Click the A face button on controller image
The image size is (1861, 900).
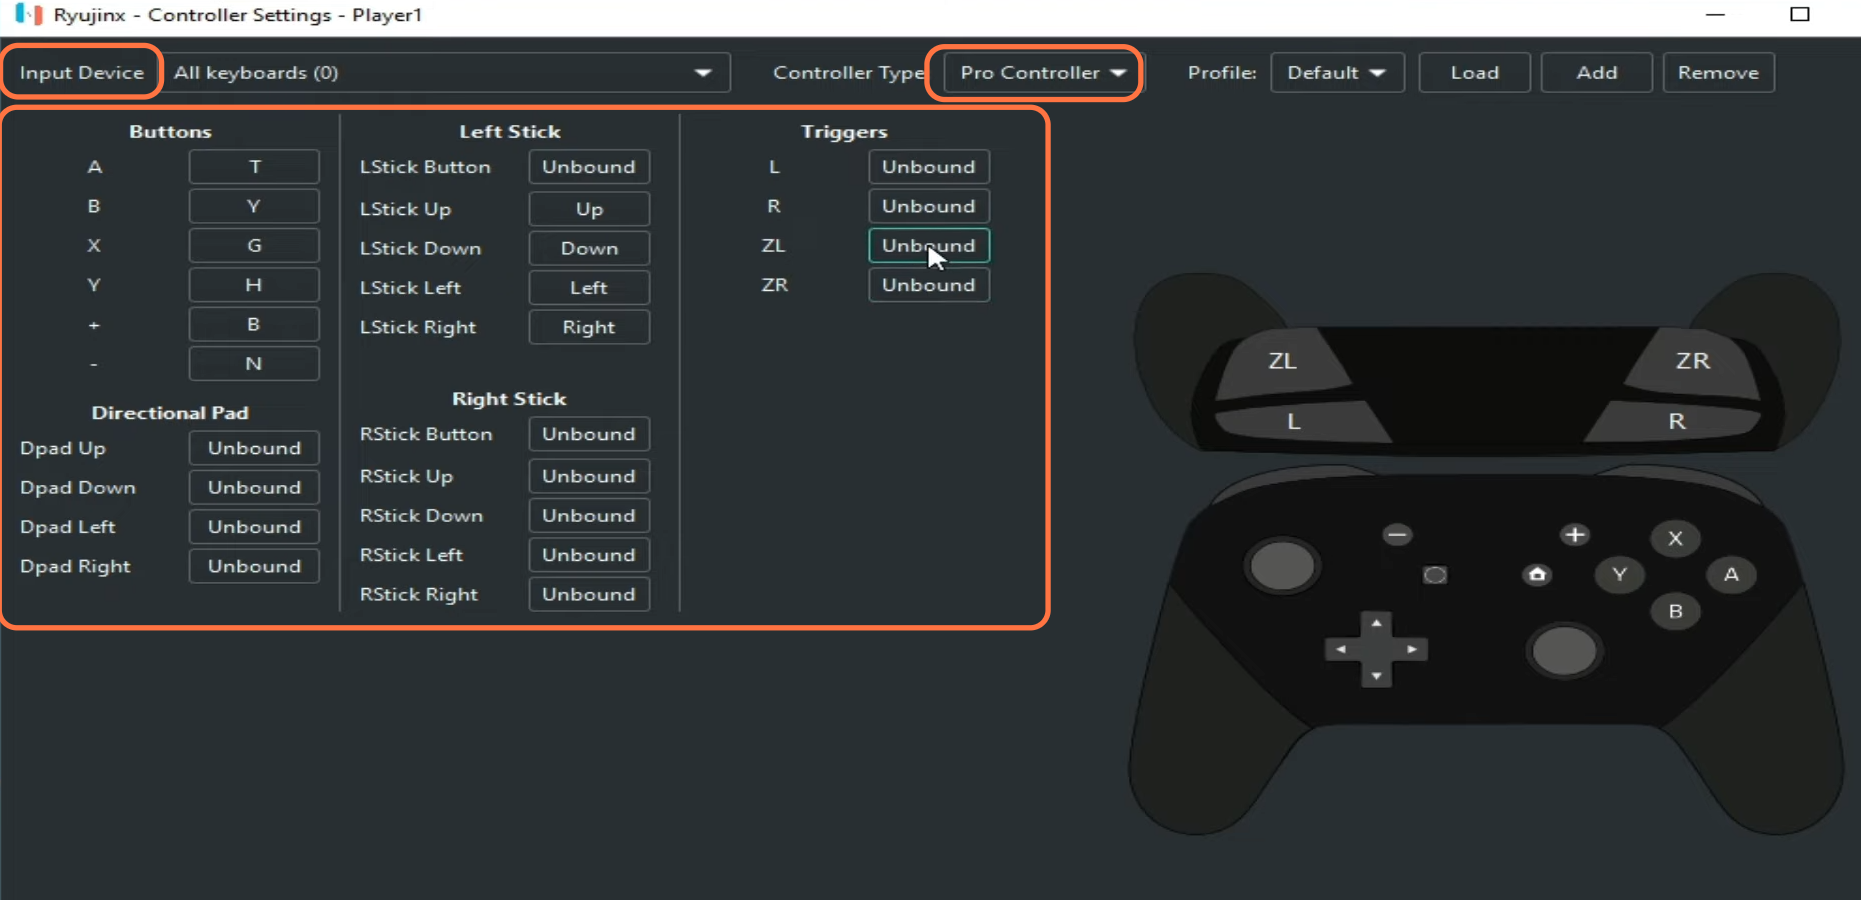point(1732,574)
